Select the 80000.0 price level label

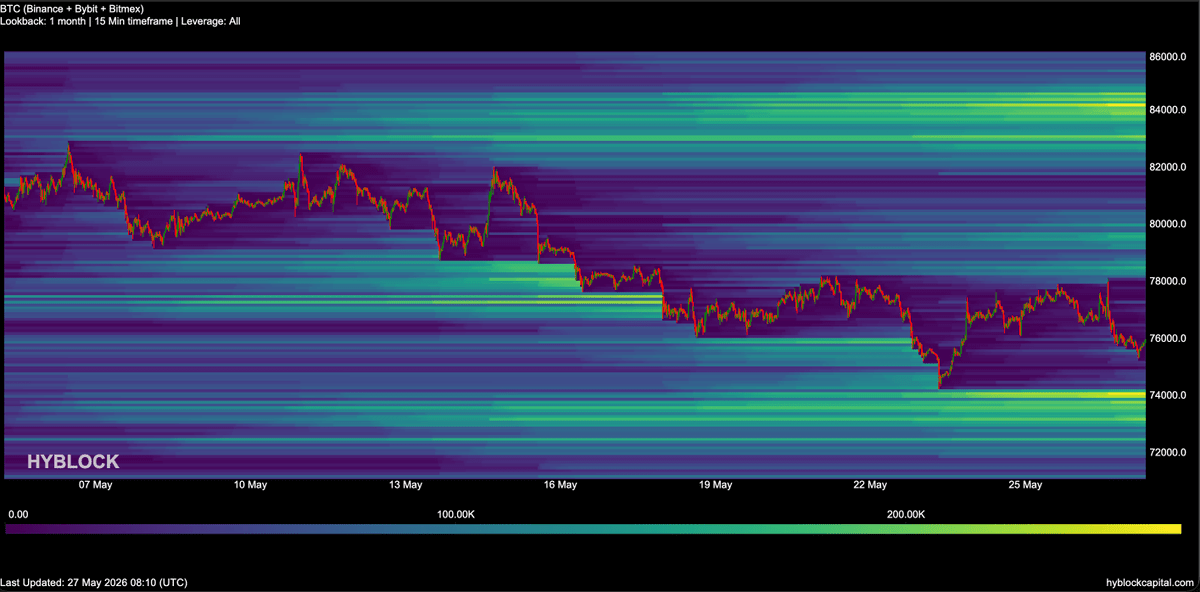point(1169,224)
